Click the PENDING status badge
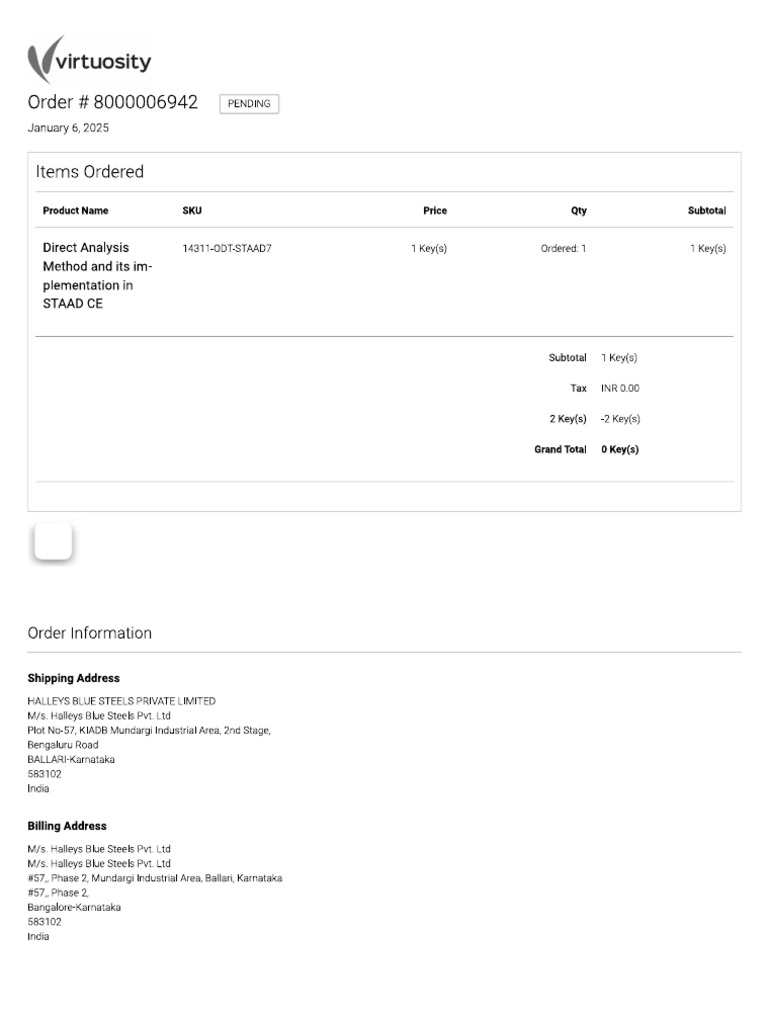 pos(249,104)
